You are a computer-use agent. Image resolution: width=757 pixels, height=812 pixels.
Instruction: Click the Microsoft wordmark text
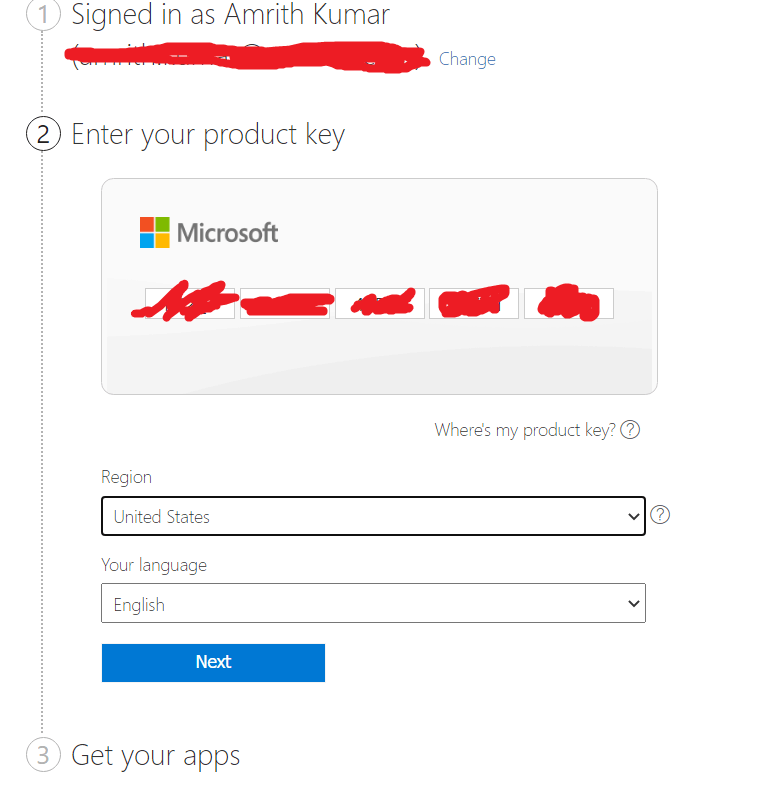pos(228,233)
